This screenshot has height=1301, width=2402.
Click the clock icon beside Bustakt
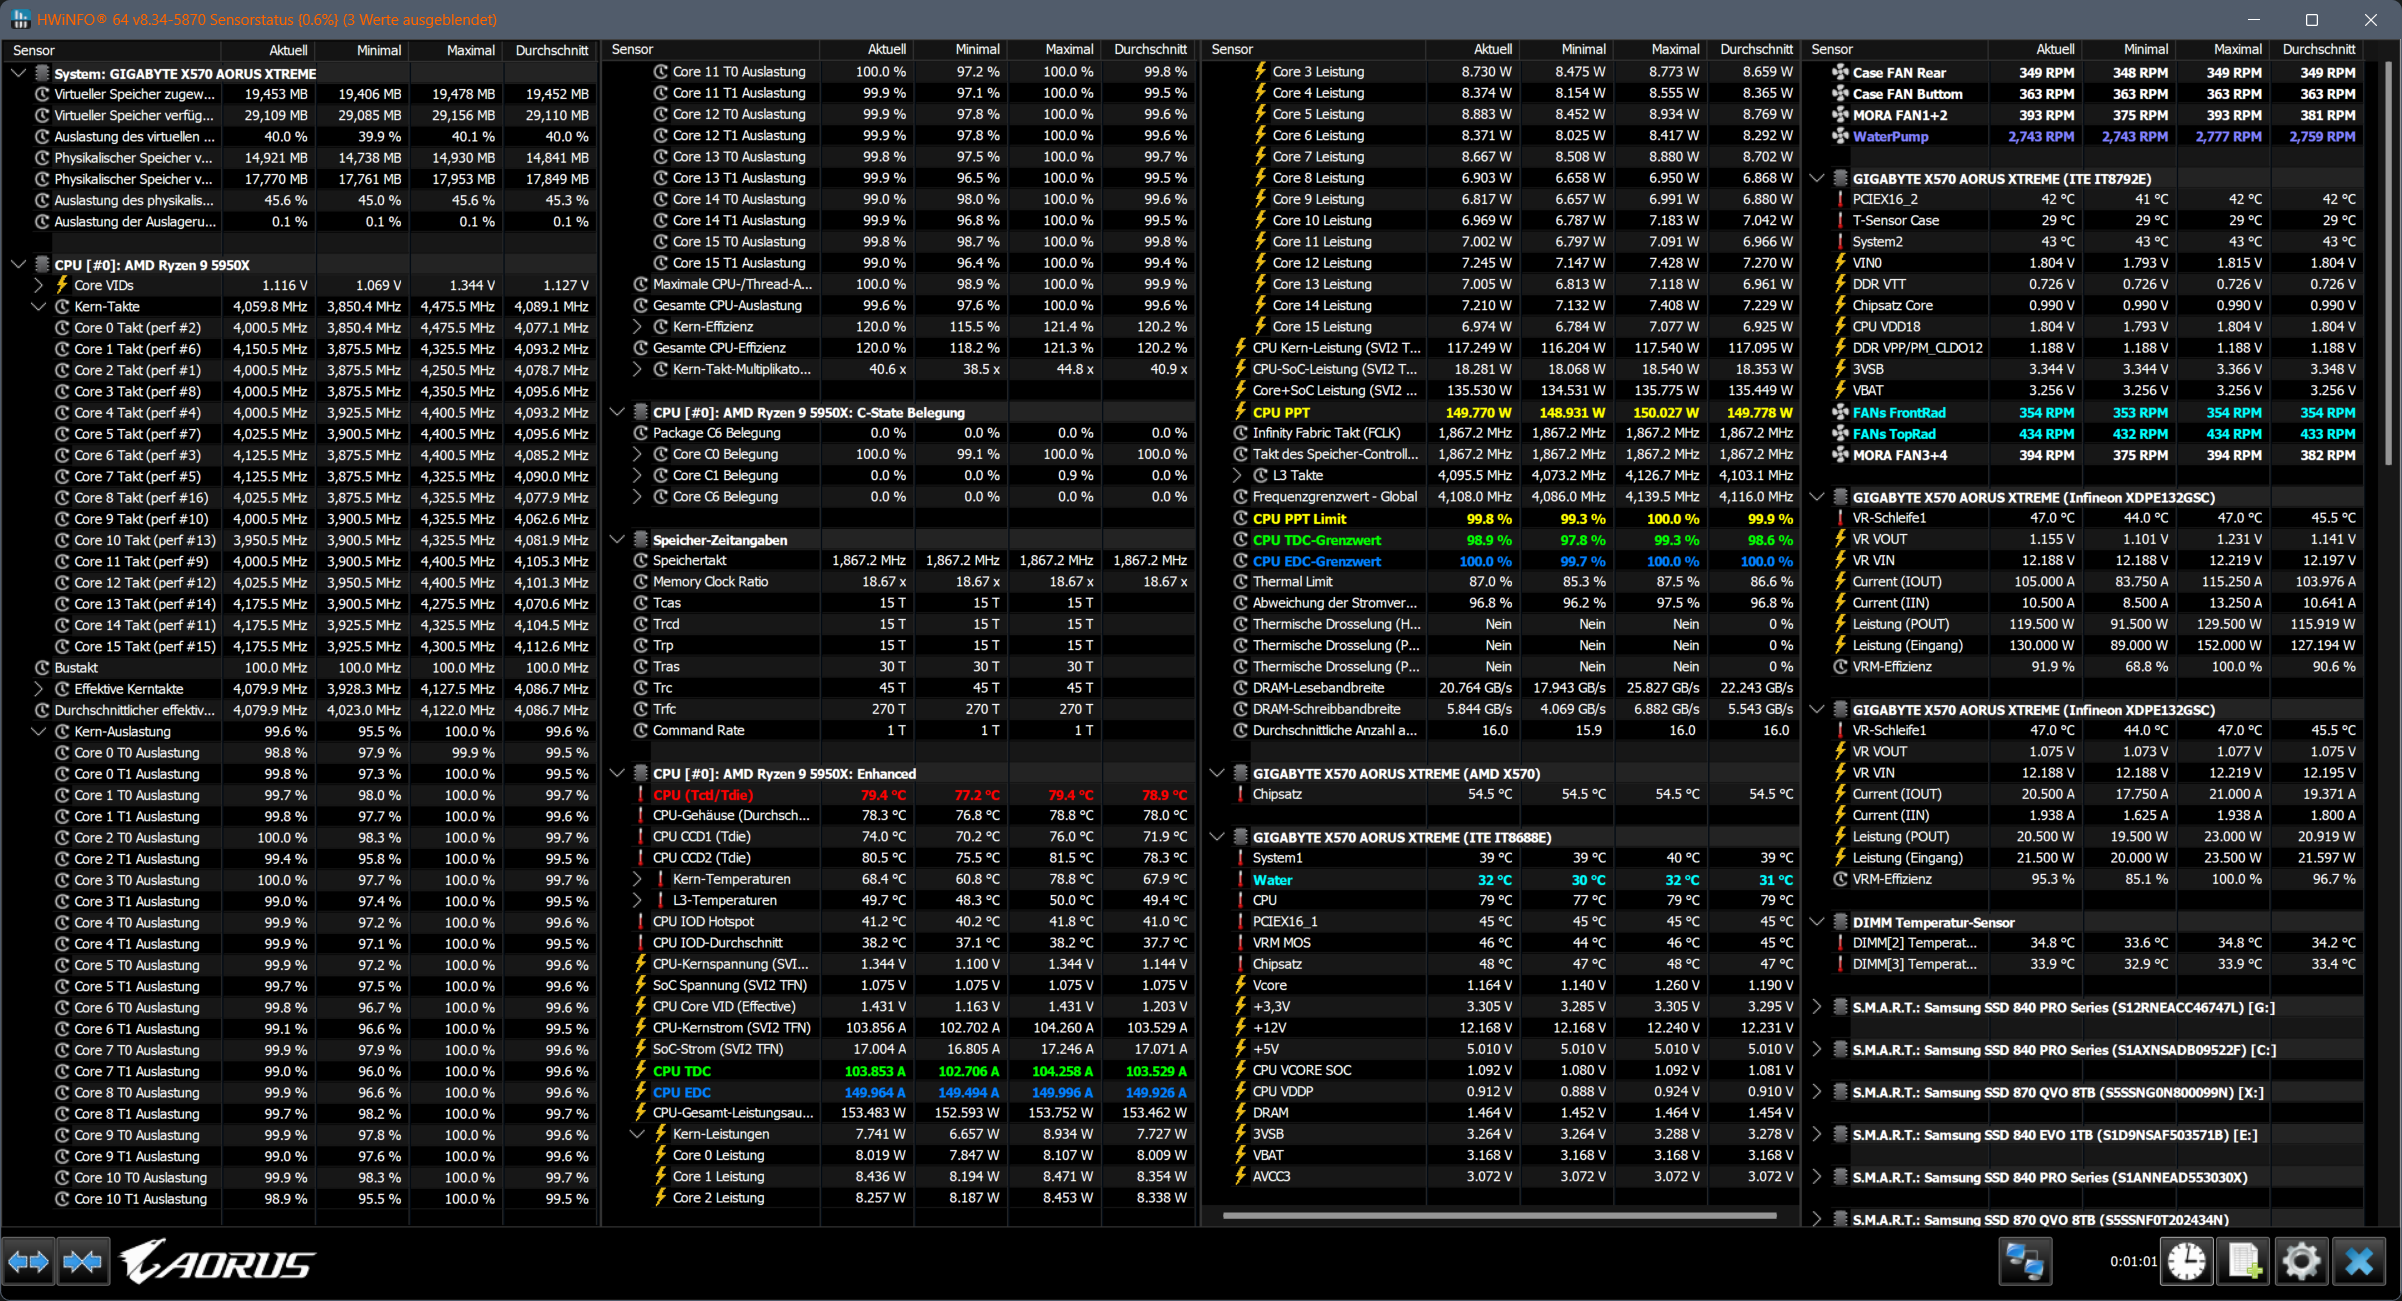42,668
